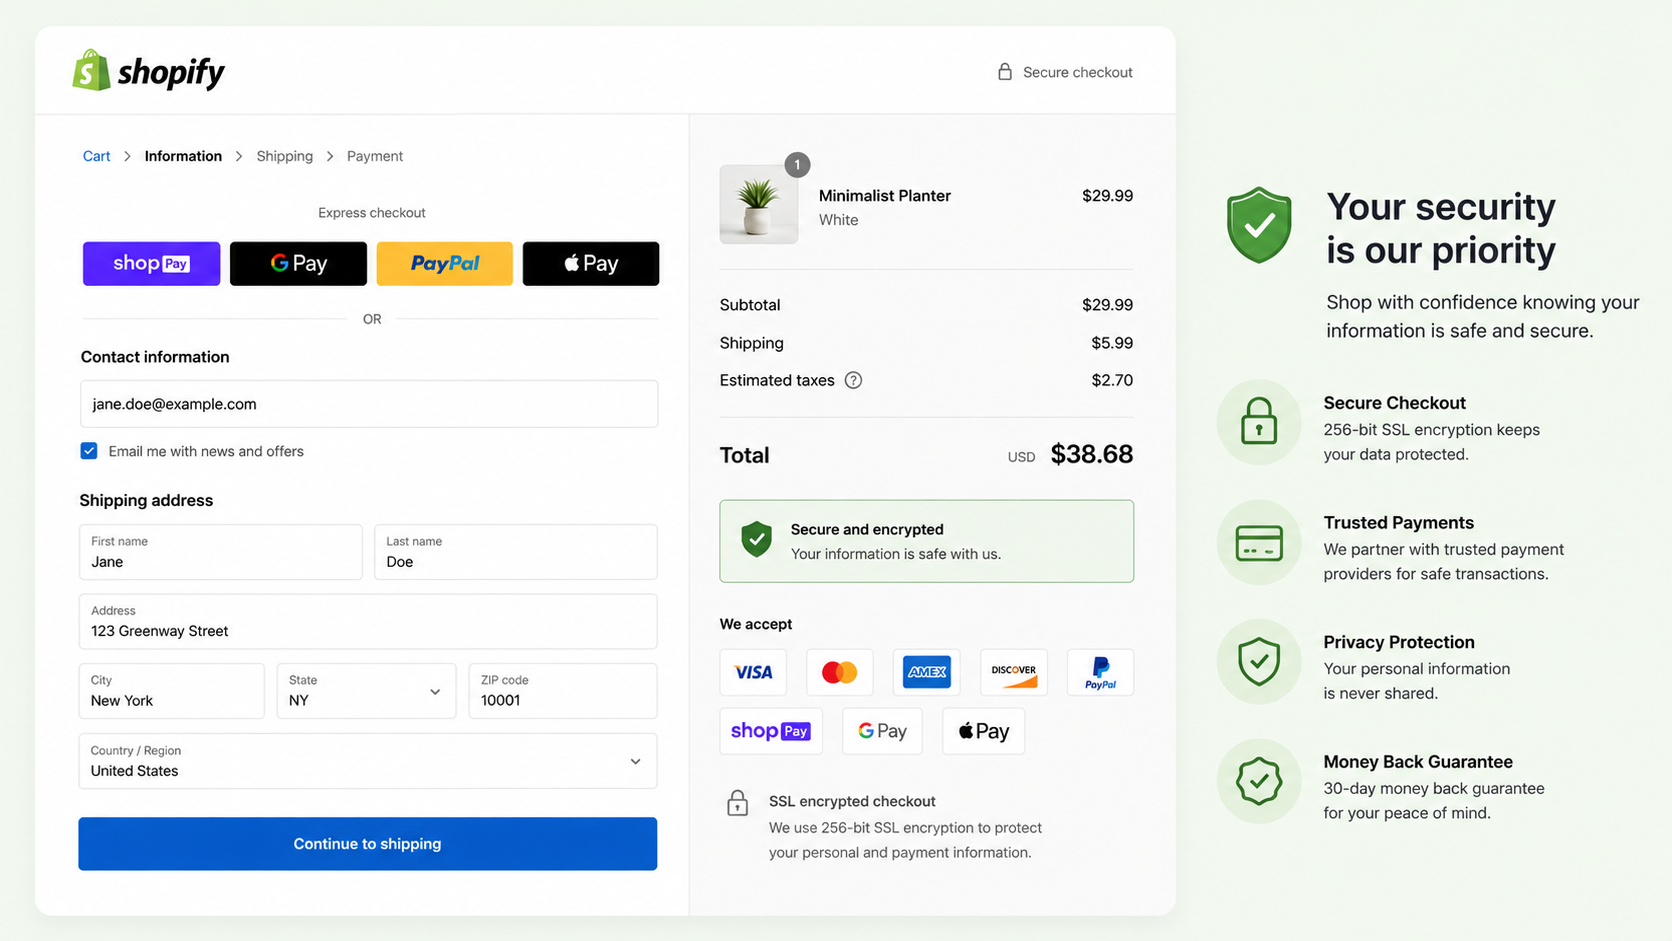Click the Express checkout label

[x=372, y=213]
